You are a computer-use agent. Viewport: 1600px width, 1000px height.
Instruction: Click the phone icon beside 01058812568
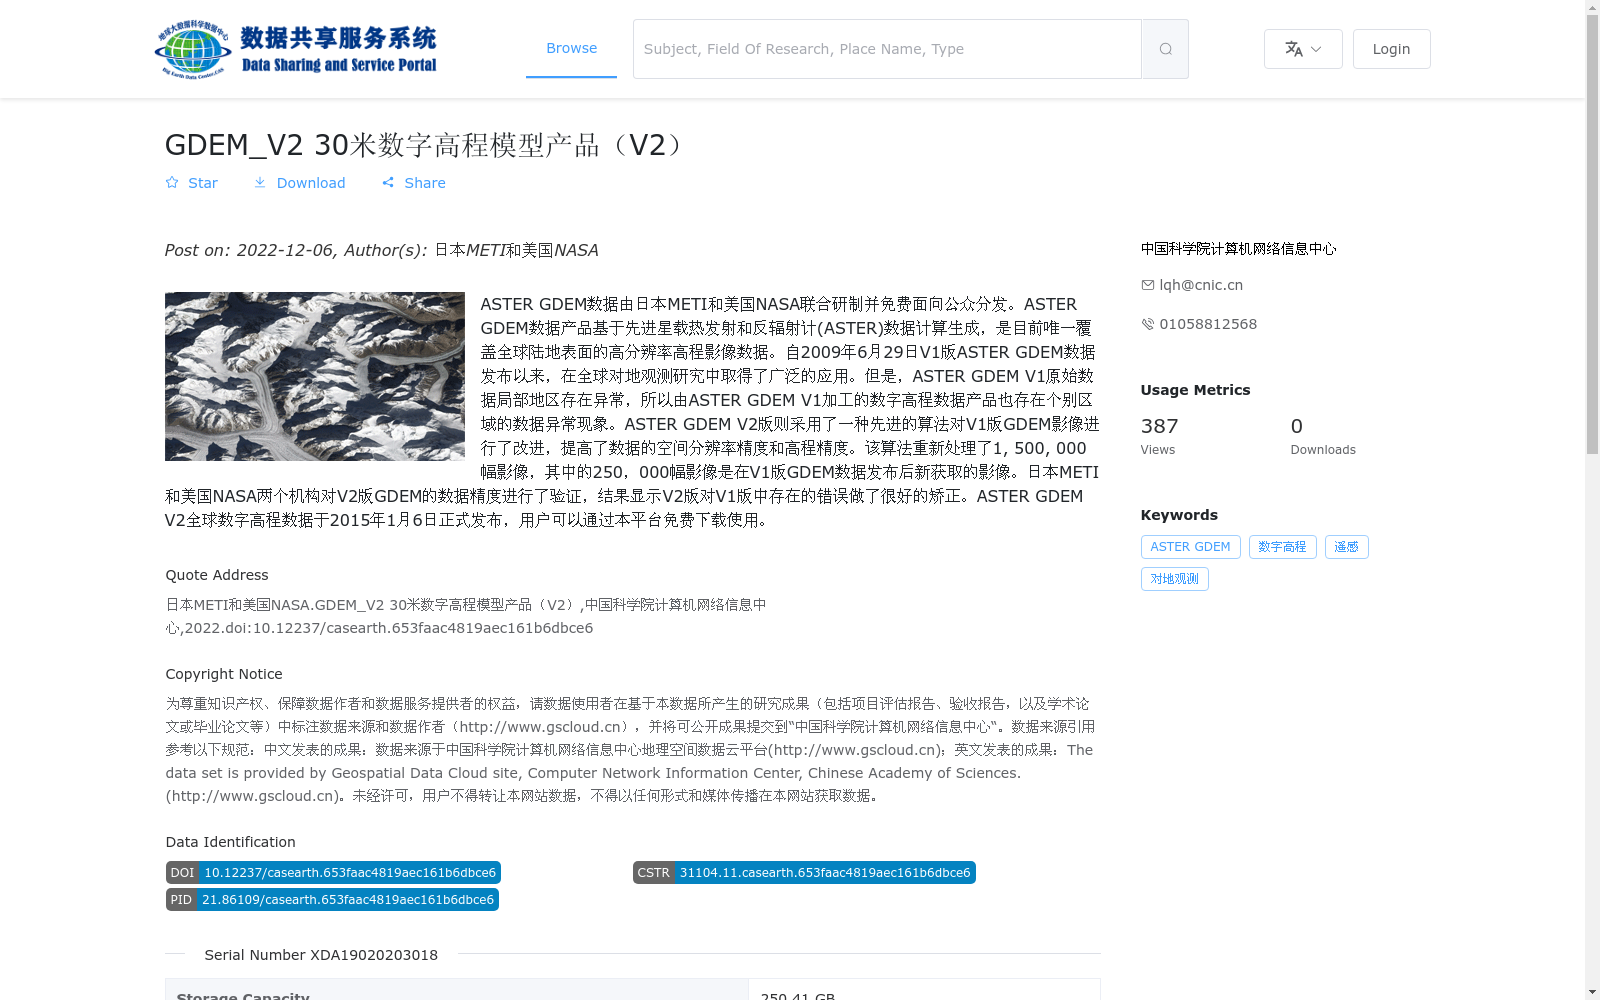pos(1148,324)
